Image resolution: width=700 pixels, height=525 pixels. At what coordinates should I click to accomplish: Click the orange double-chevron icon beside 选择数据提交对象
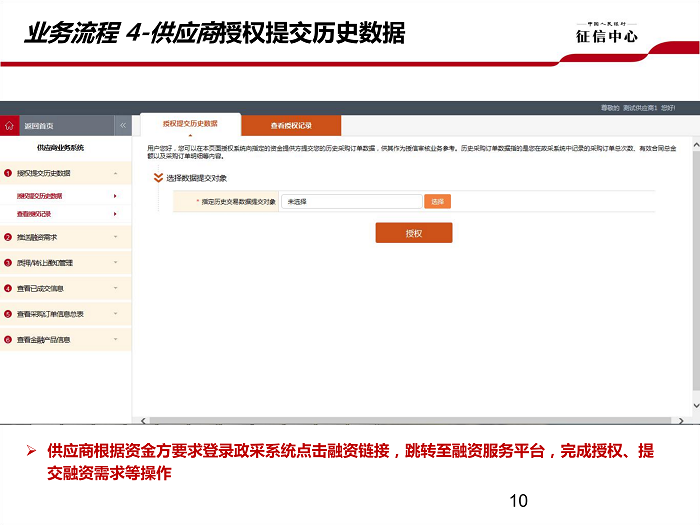[157, 178]
